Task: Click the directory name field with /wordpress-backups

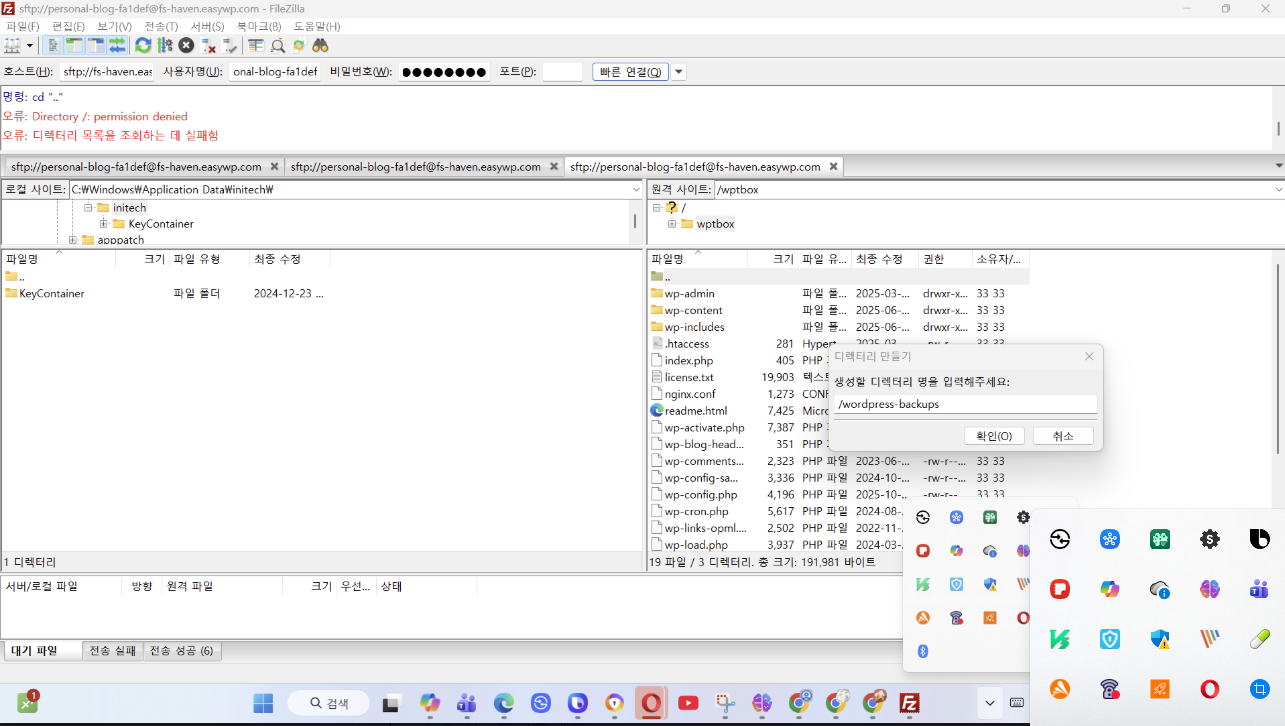Action: (965, 404)
